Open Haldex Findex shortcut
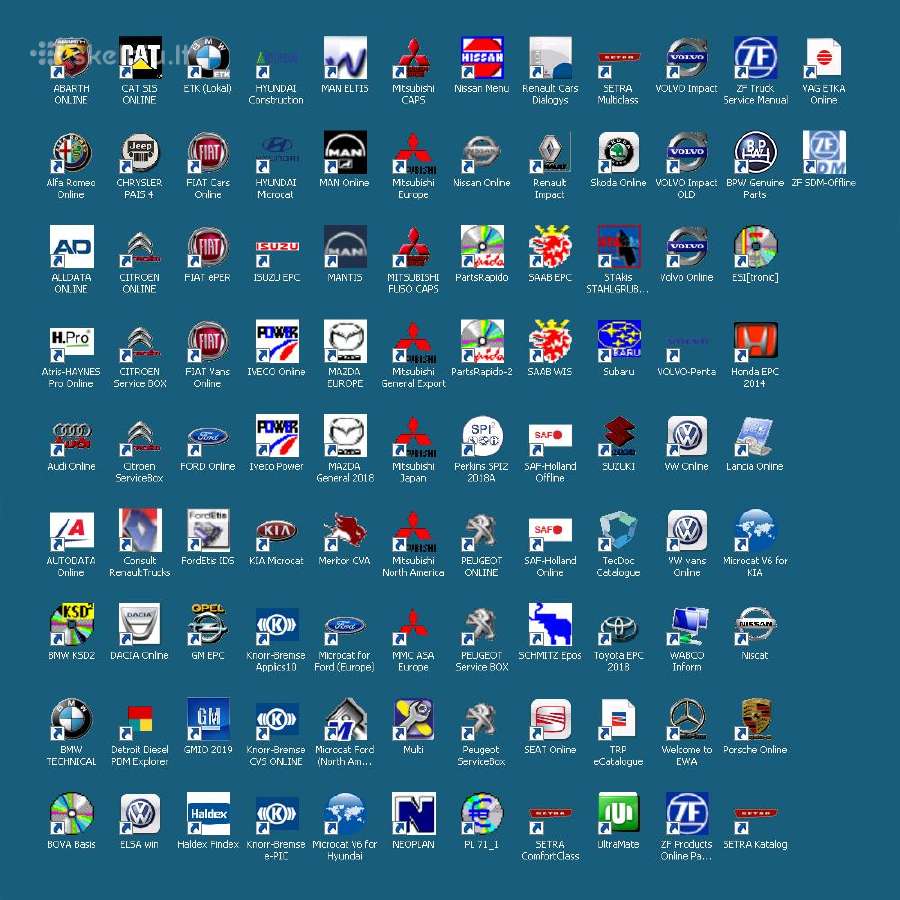The height and width of the screenshot is (900, 900). point(208,813)
